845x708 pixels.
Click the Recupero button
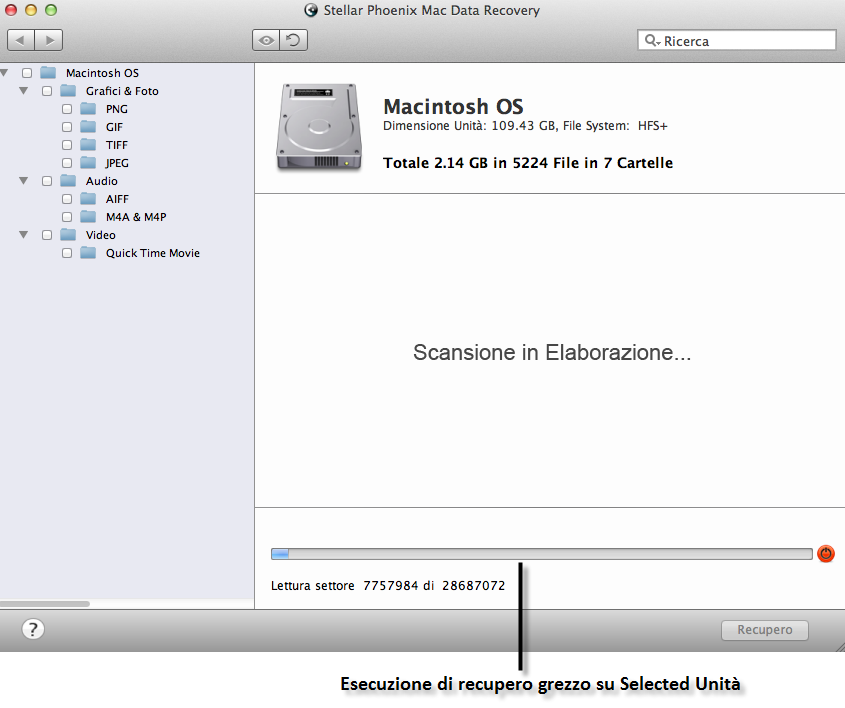(x=765, y=630)
